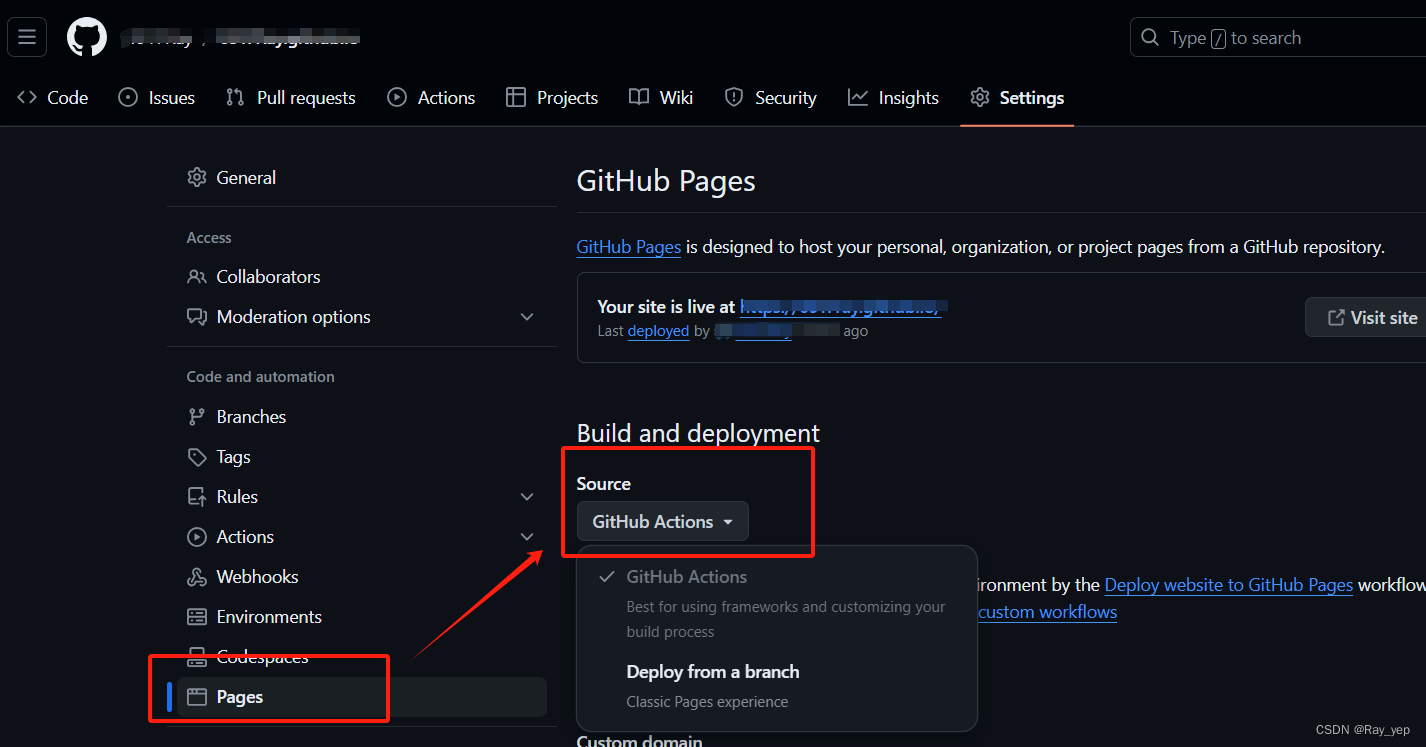The width and height of the screenshot is (1426, 747).
Task: Click the deployed link under site status
Action: tap(658, 331)
